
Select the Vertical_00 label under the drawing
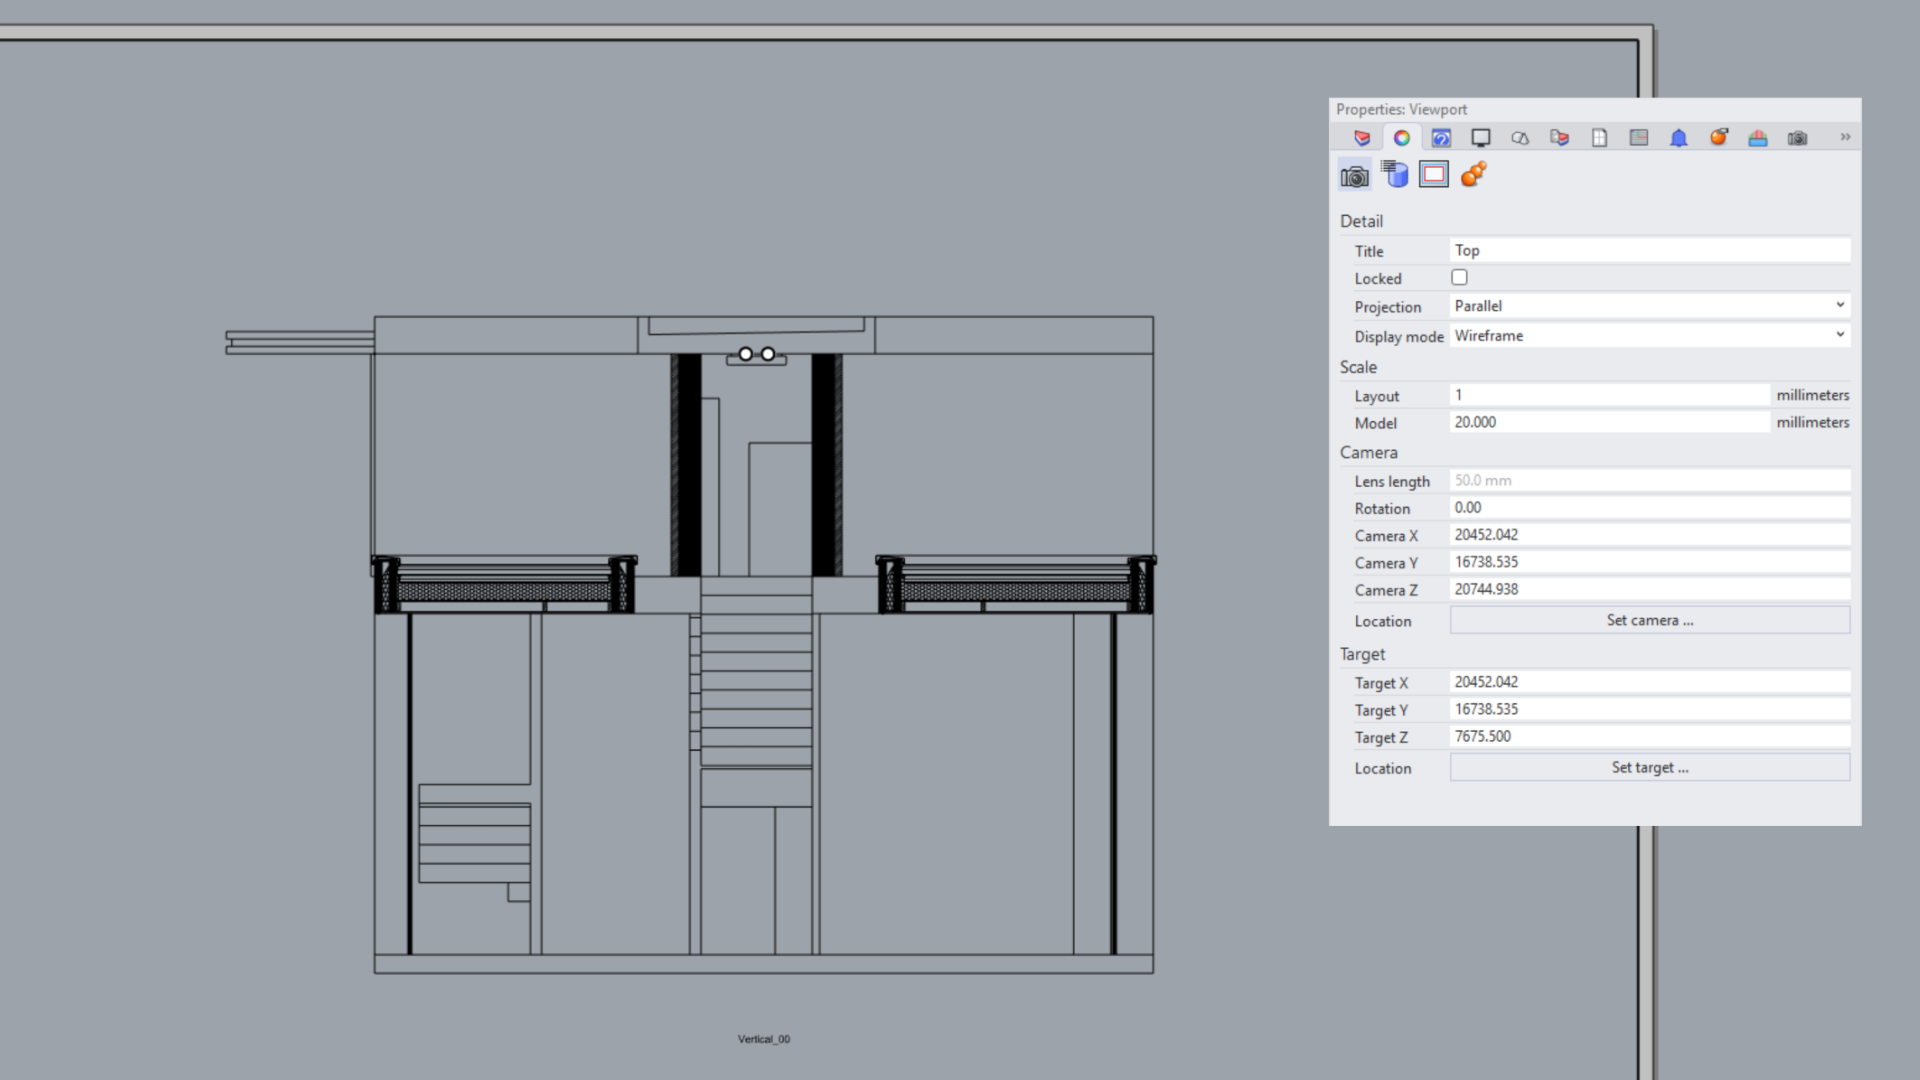[x=764, y=1039]
